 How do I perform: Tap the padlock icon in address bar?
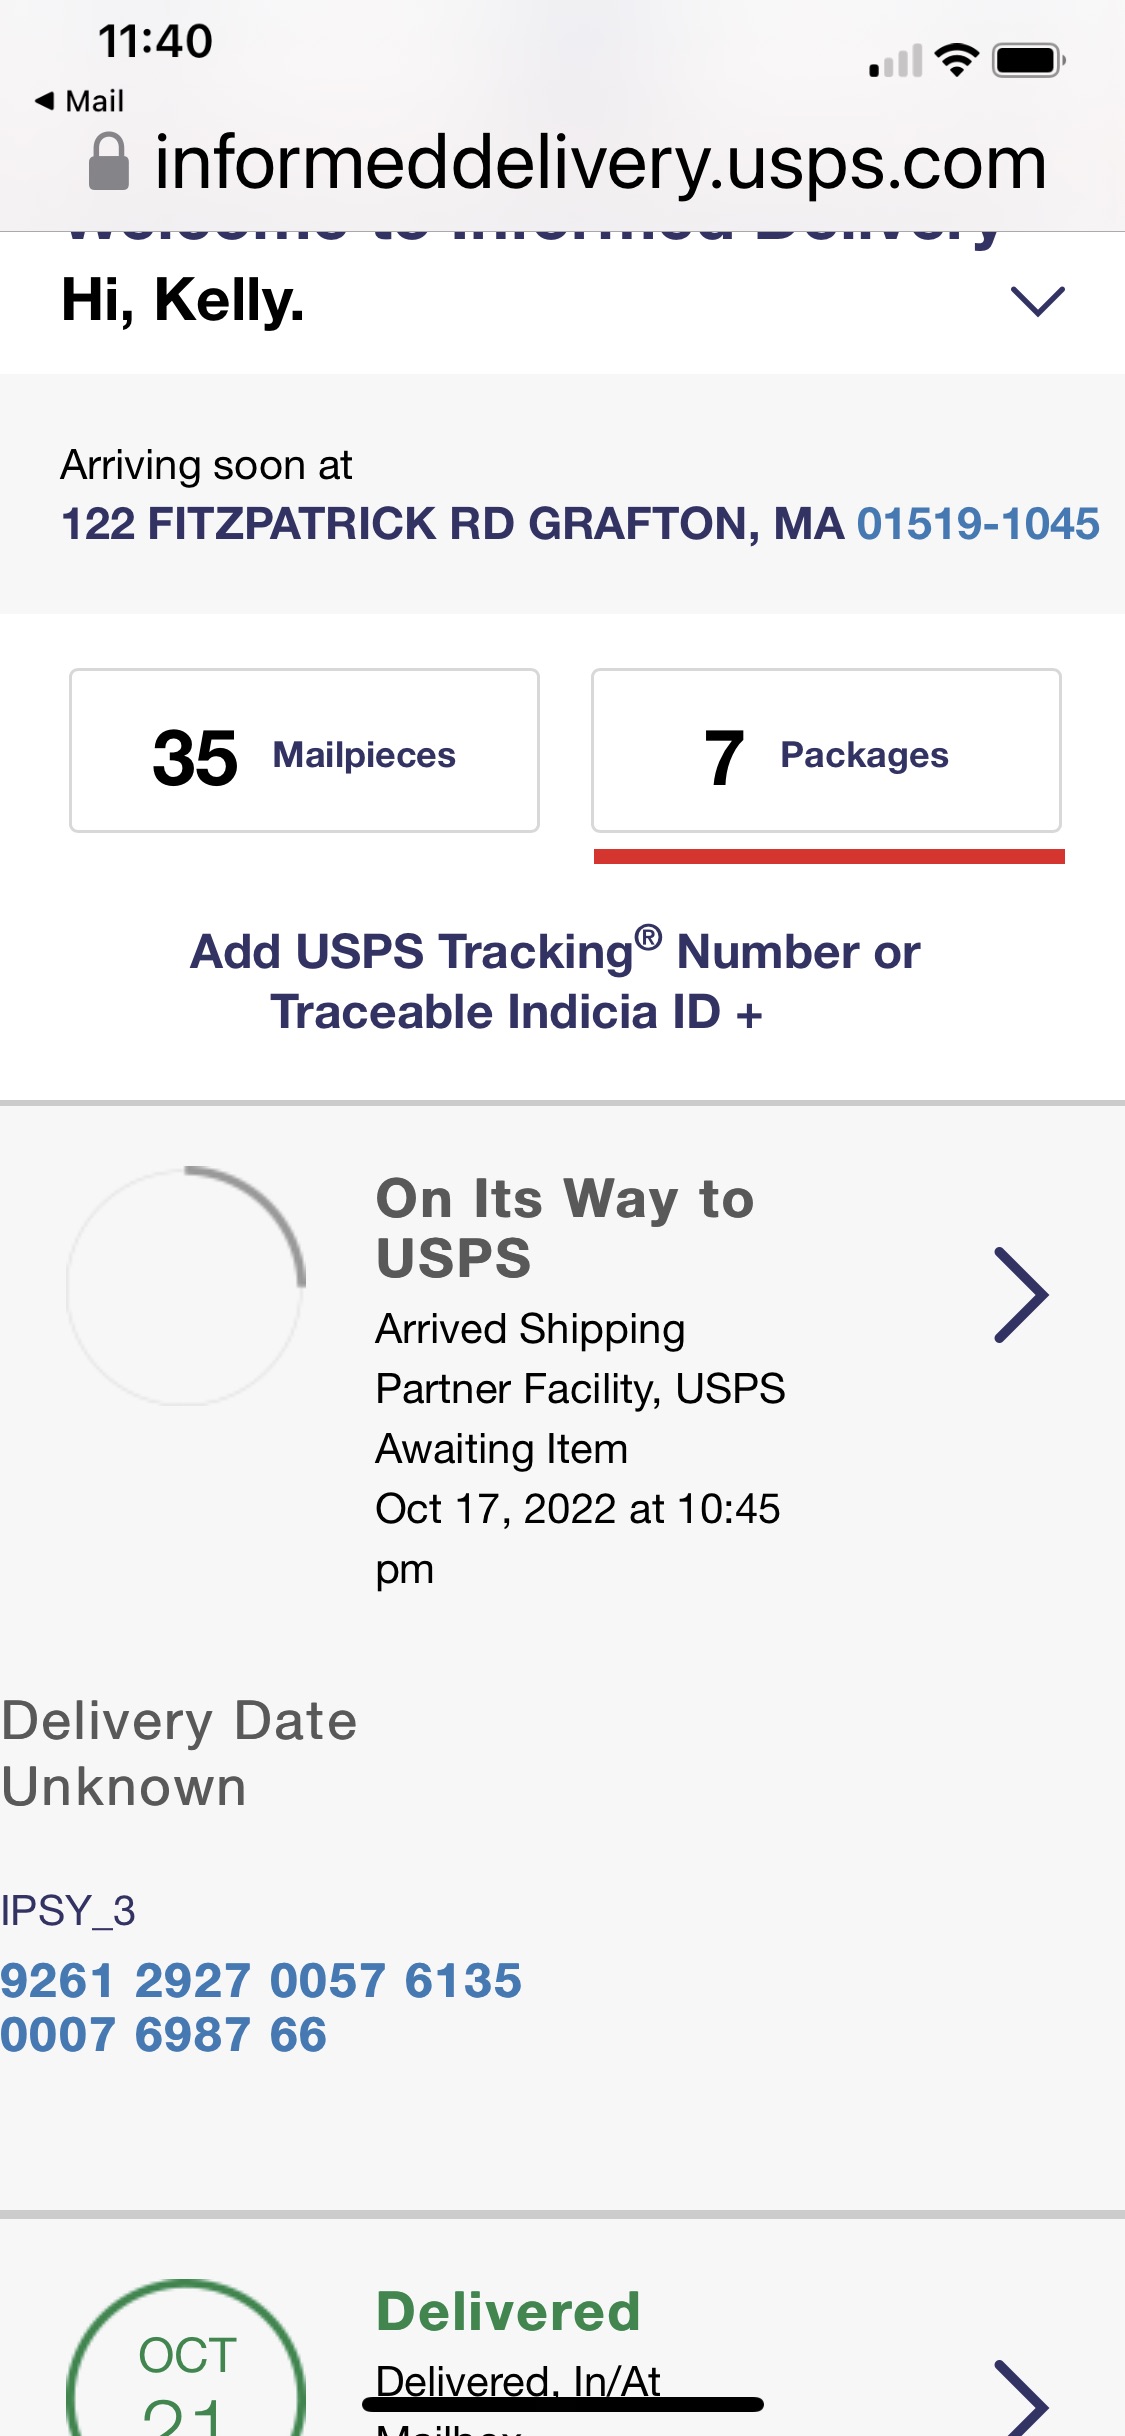[x=109, y=162]
